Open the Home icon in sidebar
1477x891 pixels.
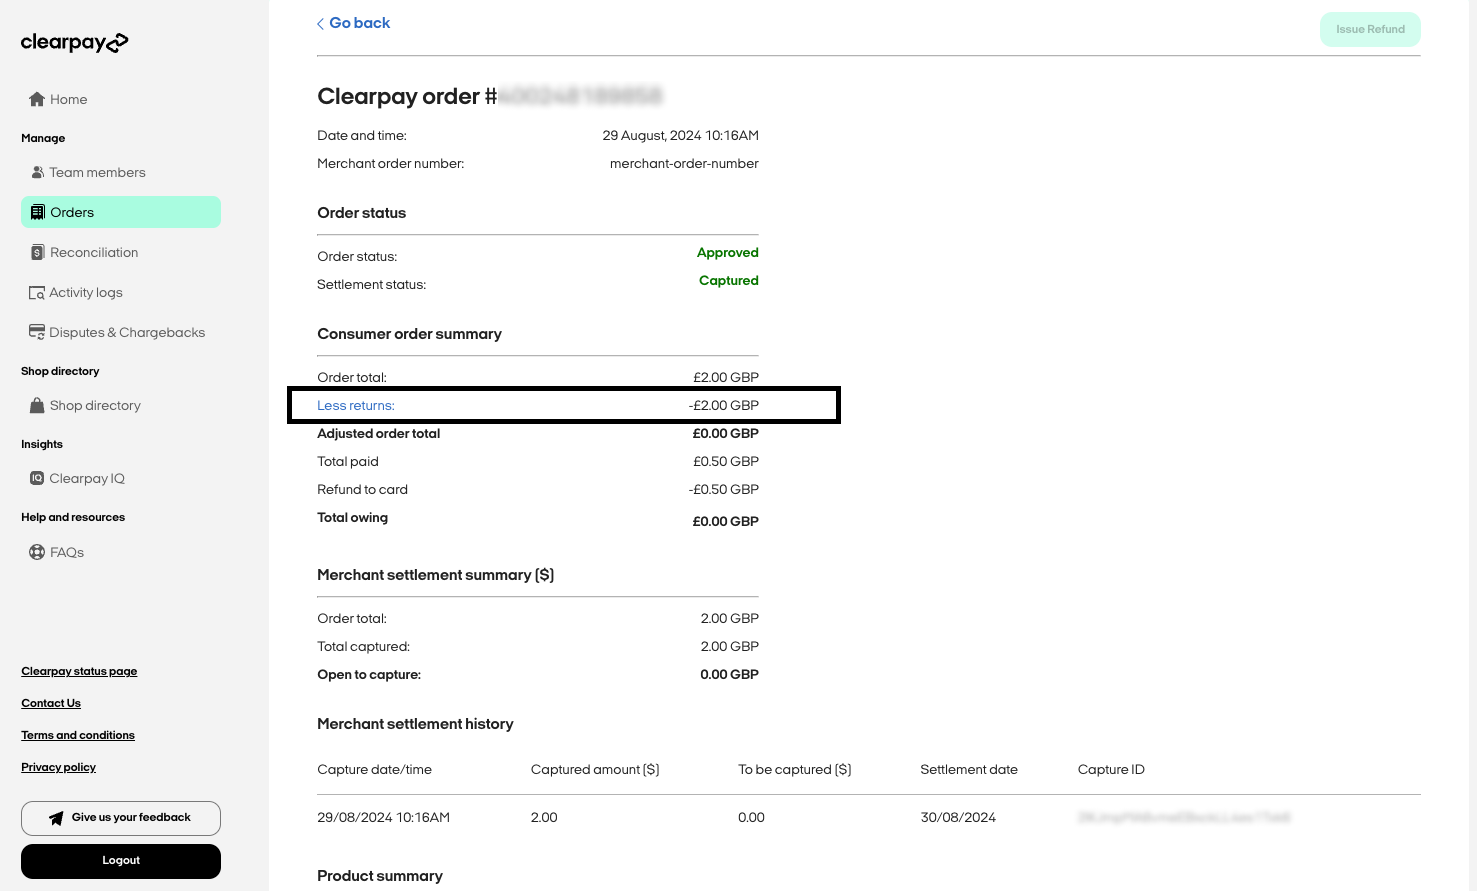[36, 99]
